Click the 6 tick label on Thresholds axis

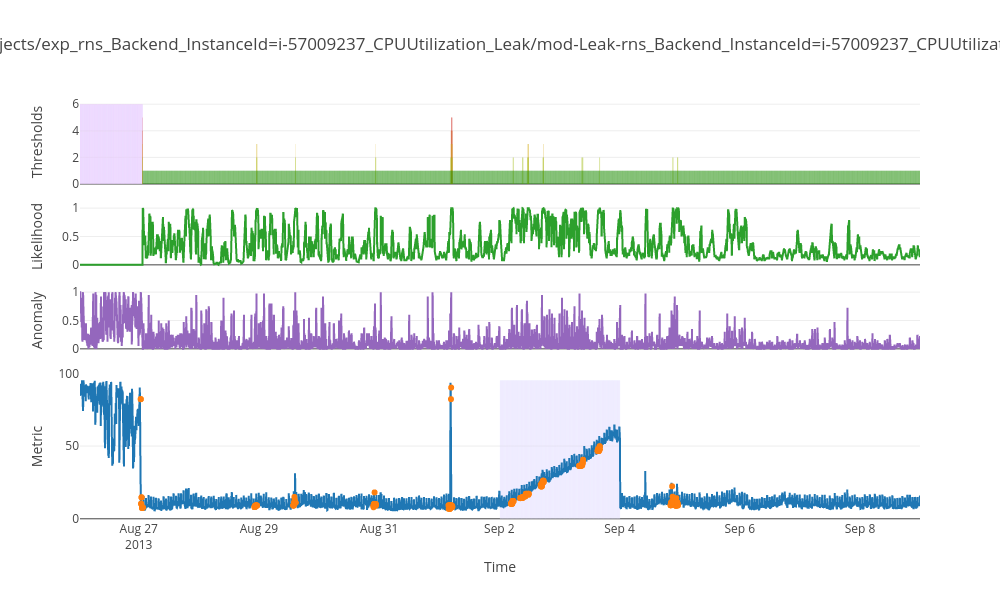[x=75, y=104]
